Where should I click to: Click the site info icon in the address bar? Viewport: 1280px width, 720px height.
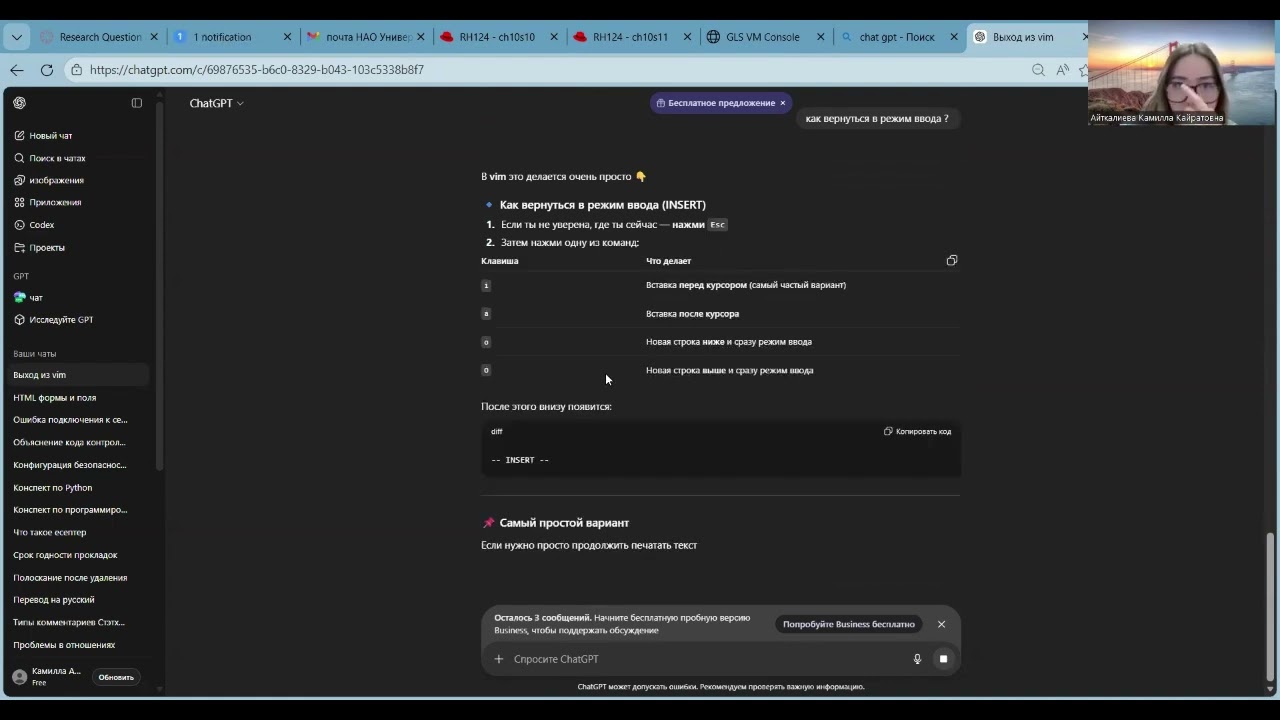77,70
